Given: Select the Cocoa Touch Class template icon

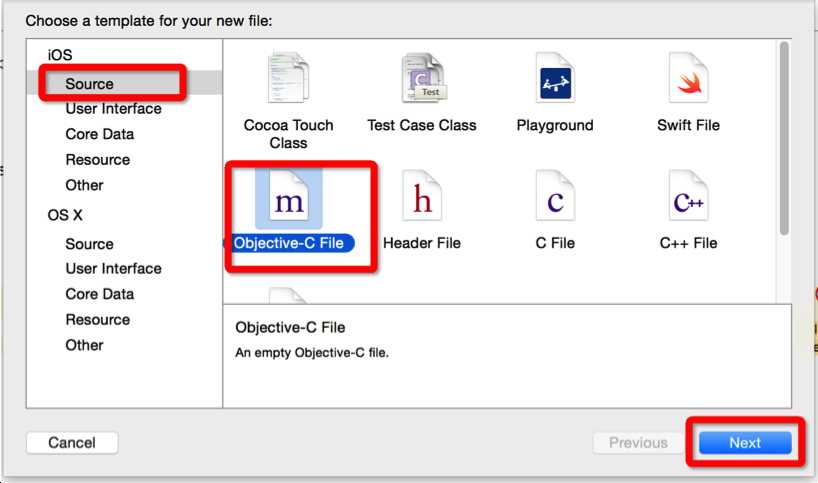Looking at the screenshot, I should [x=288, y=78].
